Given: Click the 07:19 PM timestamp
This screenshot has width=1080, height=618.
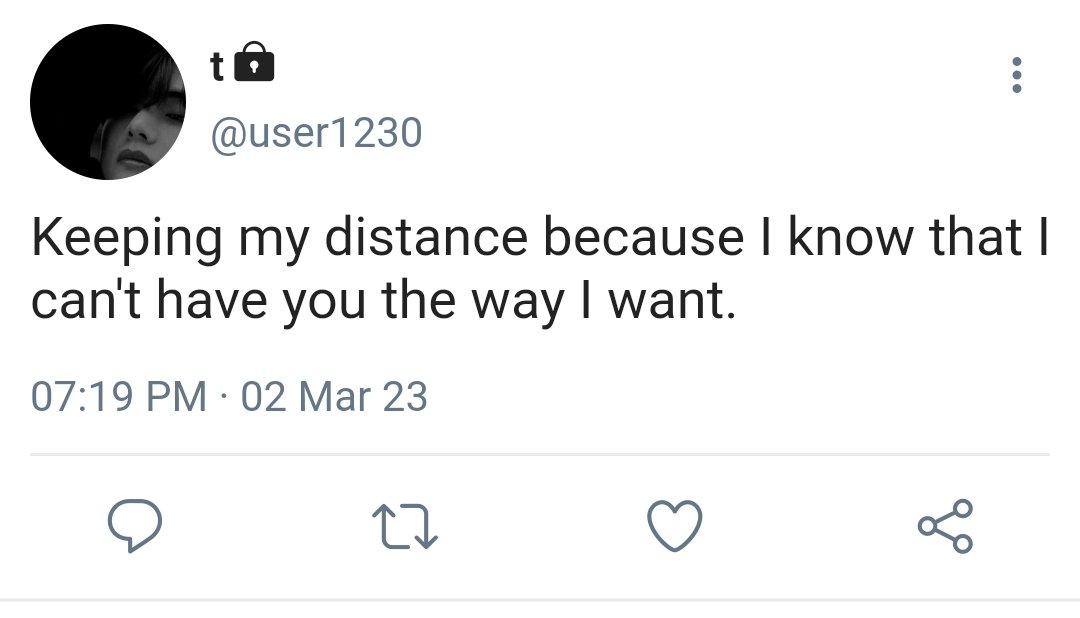Looking at the screenshot, I should click(118, 397).
